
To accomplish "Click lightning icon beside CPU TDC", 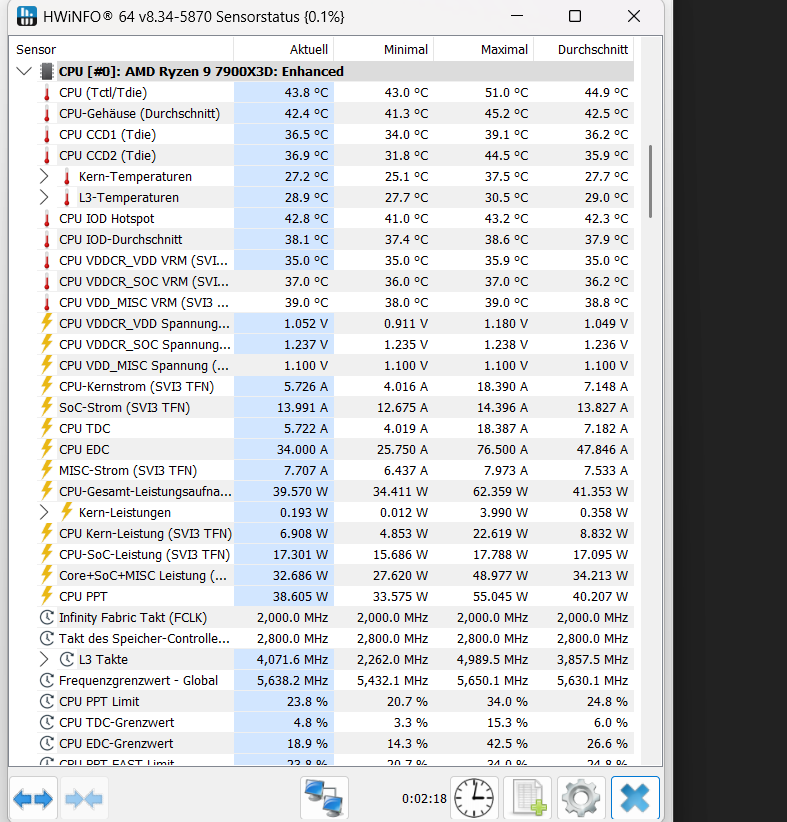I will tap(47, 428).
